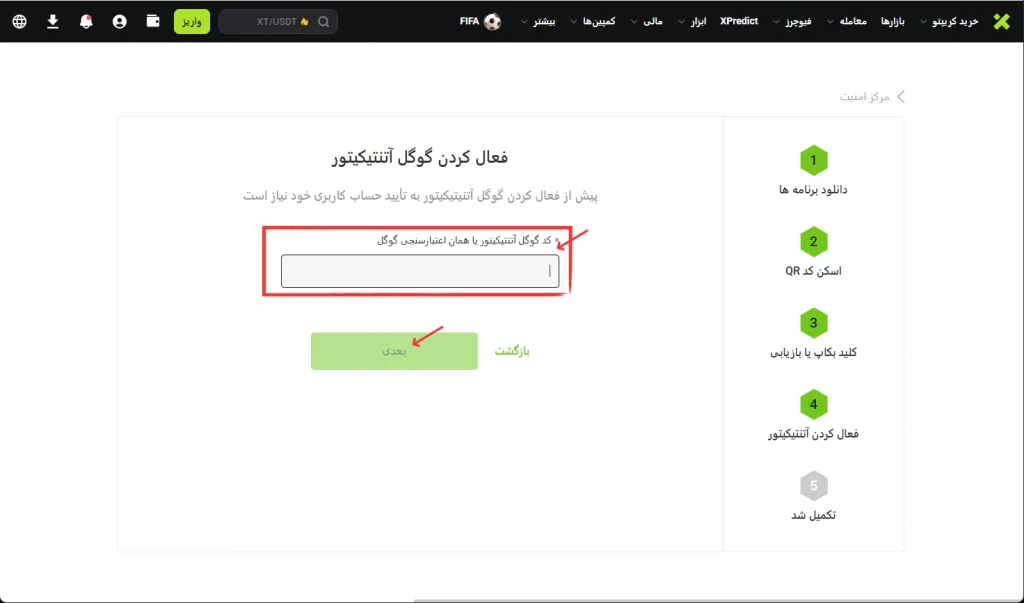
Task: Click the فعال کردن گوگل آتنتیکیتور heading
Action: [x=420, y=157]
